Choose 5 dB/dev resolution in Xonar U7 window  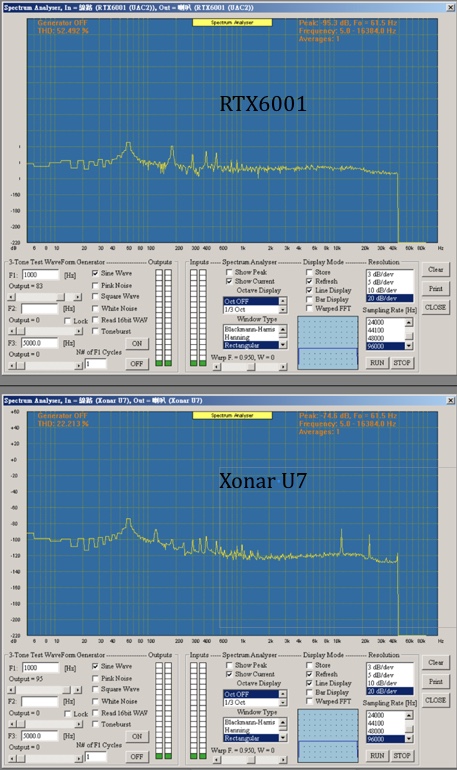coord(390,675)
